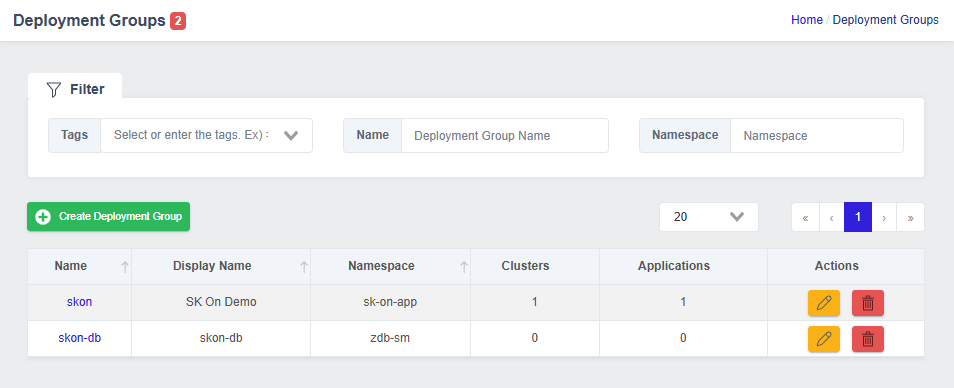Go to the next page arrow
The image size is (954, 388).
(884, 217)
